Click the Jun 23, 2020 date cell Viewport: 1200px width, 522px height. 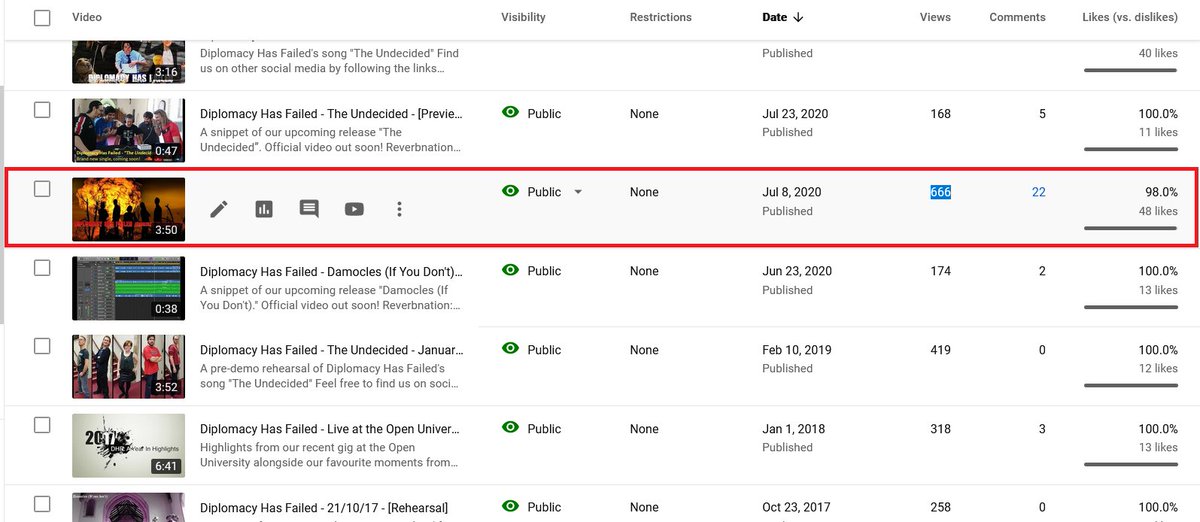pos(796,271)
